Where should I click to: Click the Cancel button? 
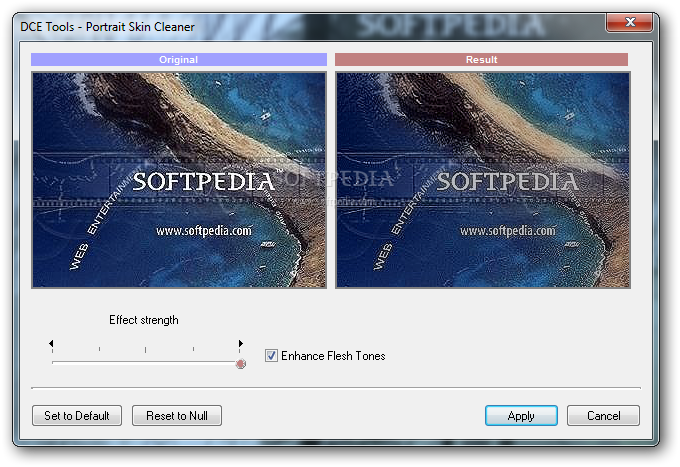[x=603, y=415]
